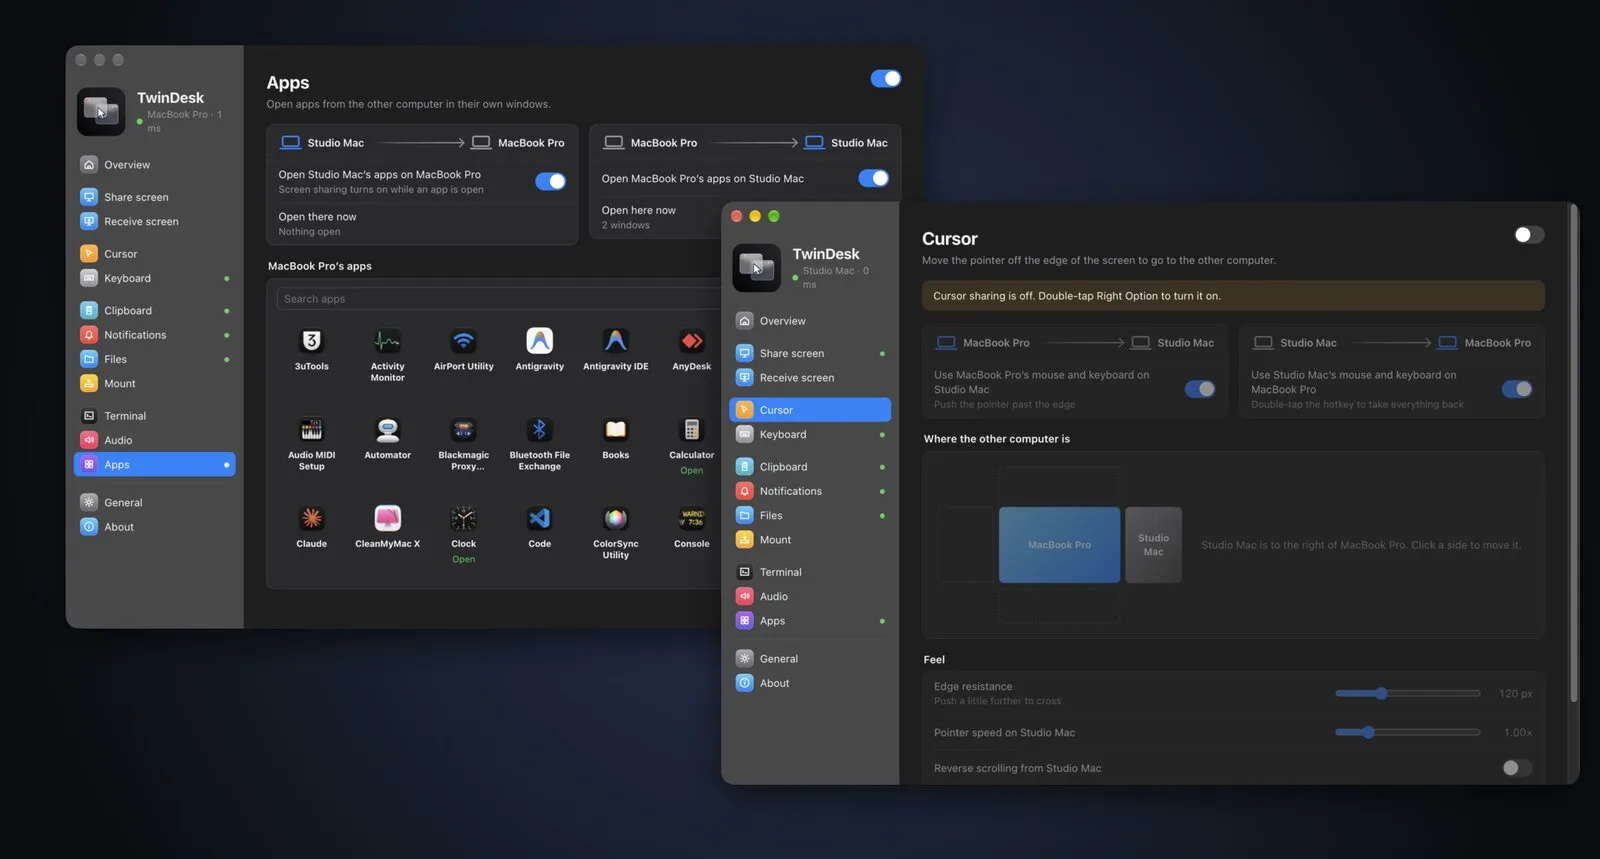Open Keyboard in the back Apps window sidebar

coord(155,278)
